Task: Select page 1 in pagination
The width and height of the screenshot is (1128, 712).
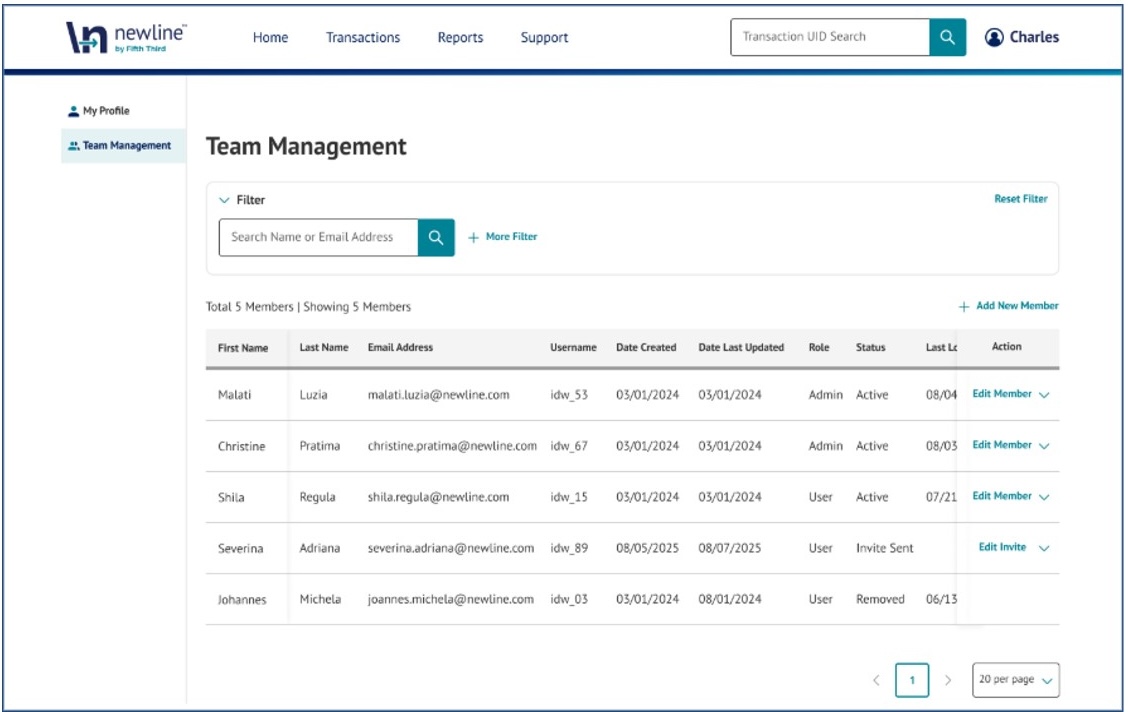Action: [912, 680]
